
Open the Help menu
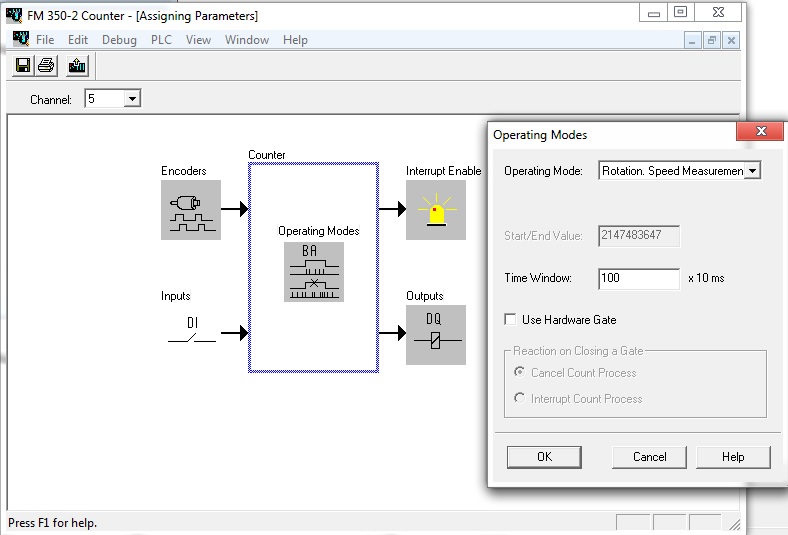tap(295, 40)
